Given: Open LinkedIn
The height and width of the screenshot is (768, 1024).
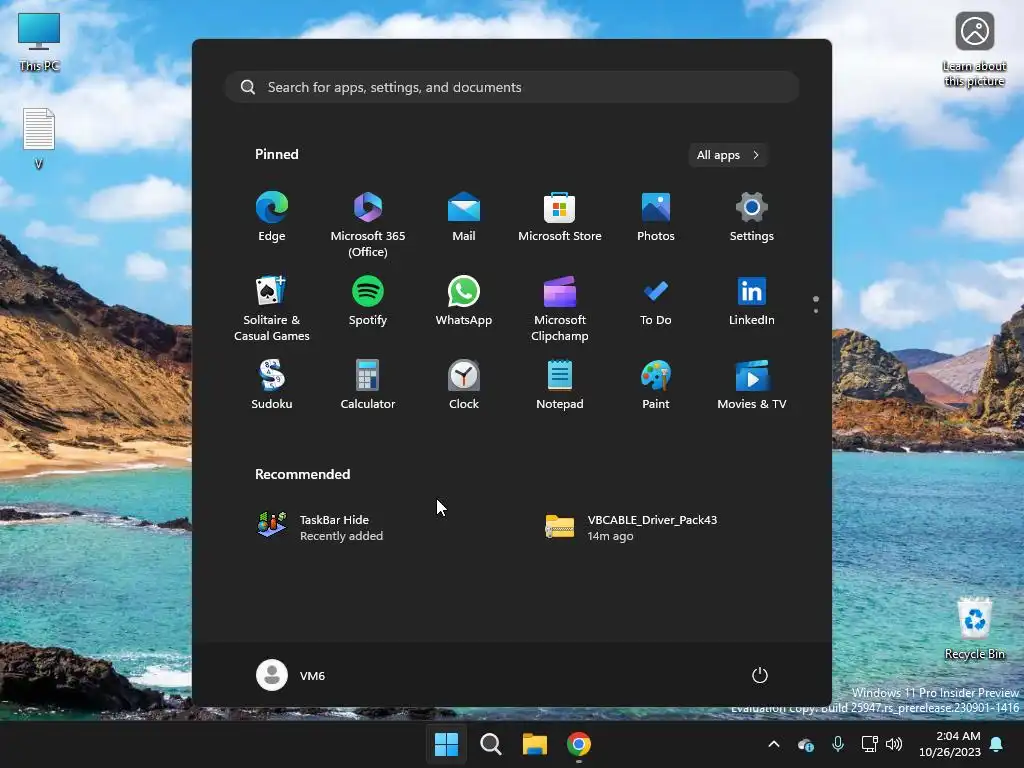Looking at the screenshot, I should [x=752, y=301].
